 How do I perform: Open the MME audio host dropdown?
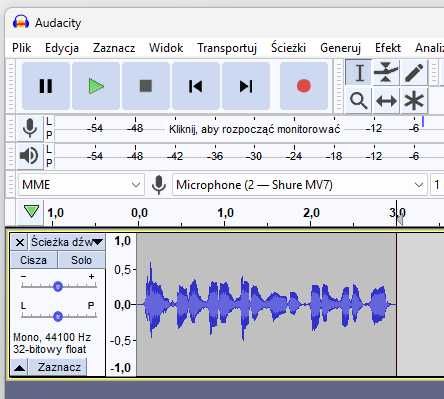point(81,184)
